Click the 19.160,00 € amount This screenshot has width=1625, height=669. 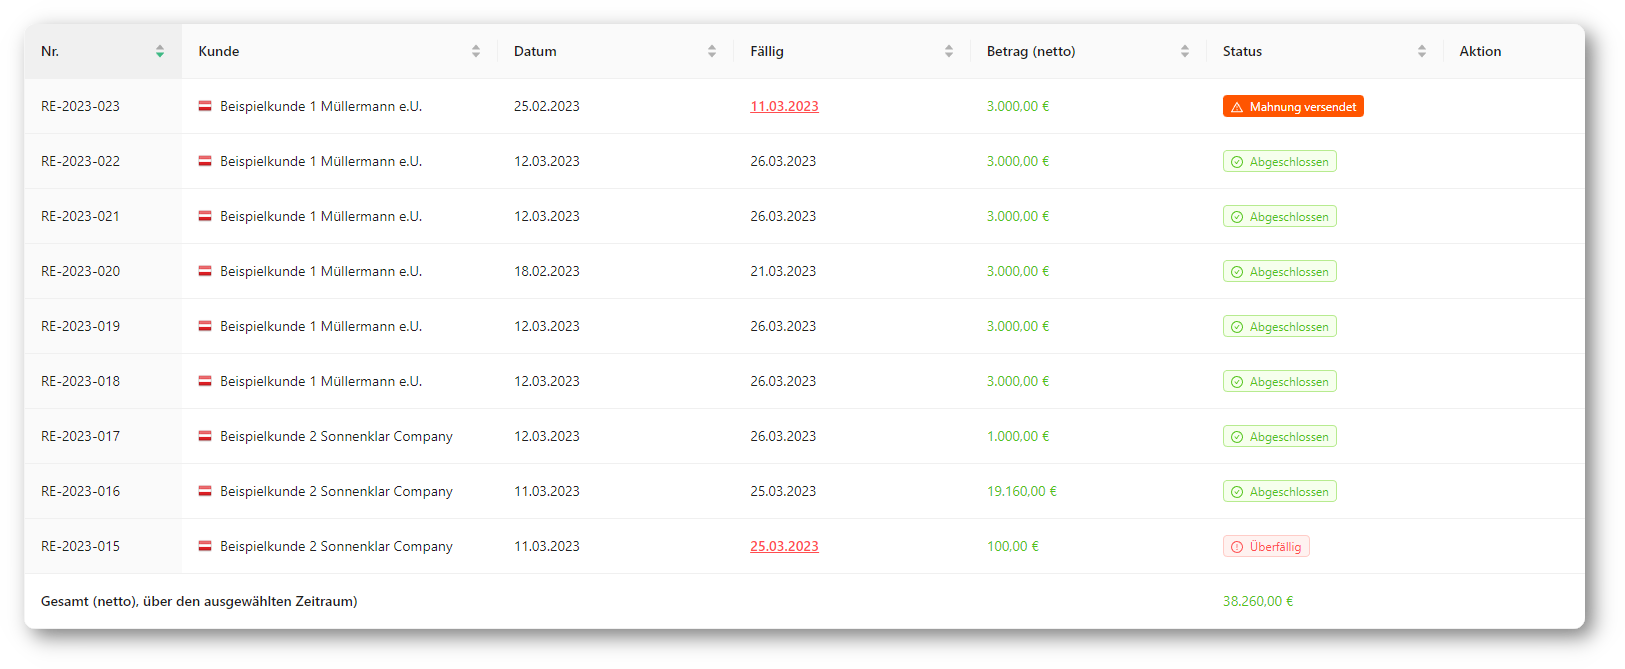coord(1021,491)
